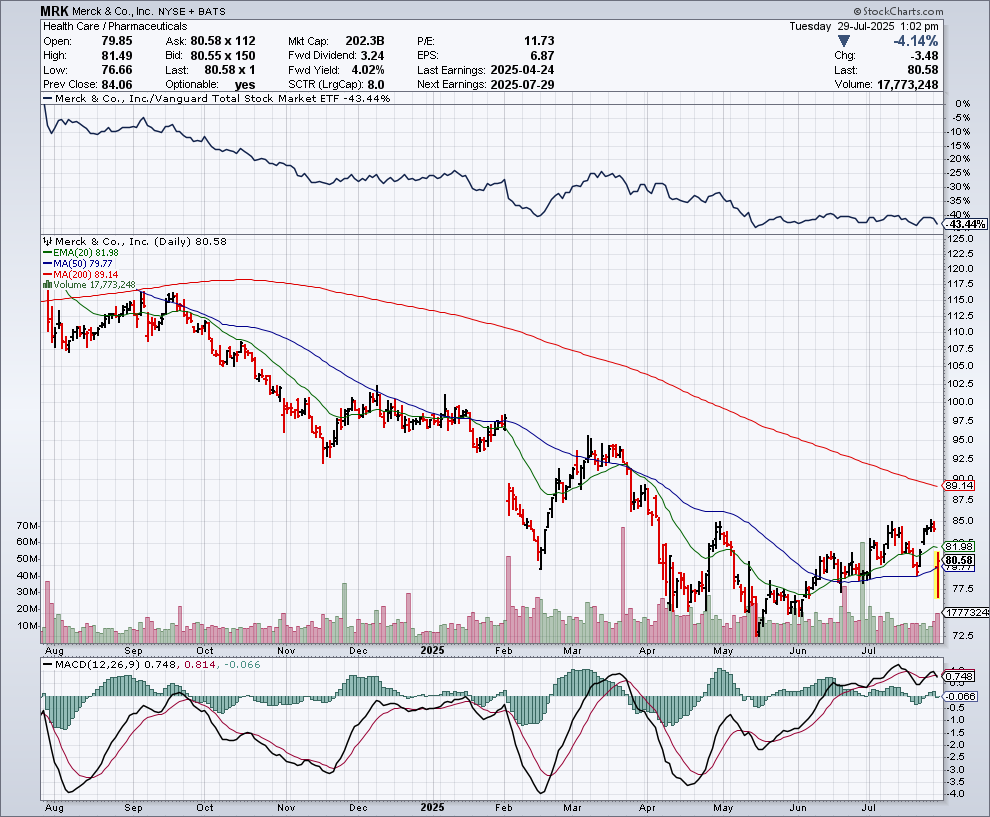Screen dimensions: 990x817
Task: Select the Low value 76.66
Action: tap(117, 70)
